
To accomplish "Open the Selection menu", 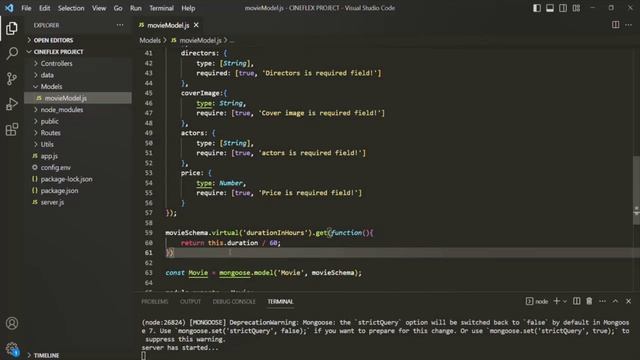I will tap(71, 8).
